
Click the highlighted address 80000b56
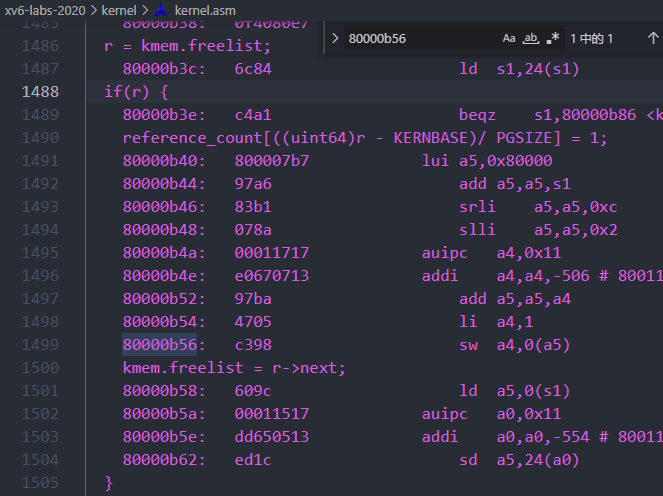160,345
